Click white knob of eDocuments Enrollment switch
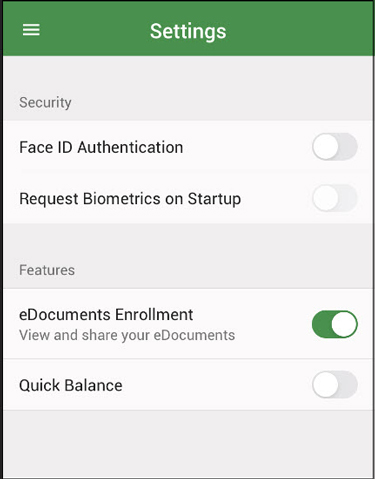The image size is (375, 479). pyautogui.click(x=344, y=324)
